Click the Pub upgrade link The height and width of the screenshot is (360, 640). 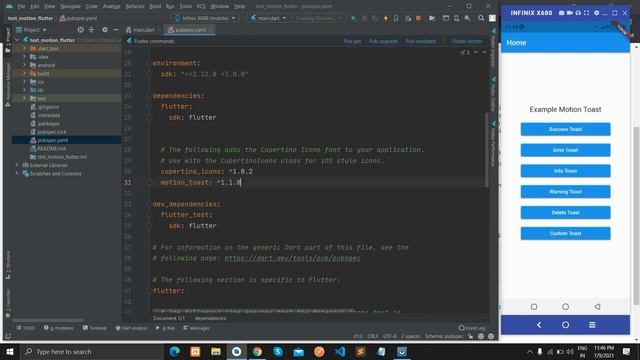coord(383,41)
